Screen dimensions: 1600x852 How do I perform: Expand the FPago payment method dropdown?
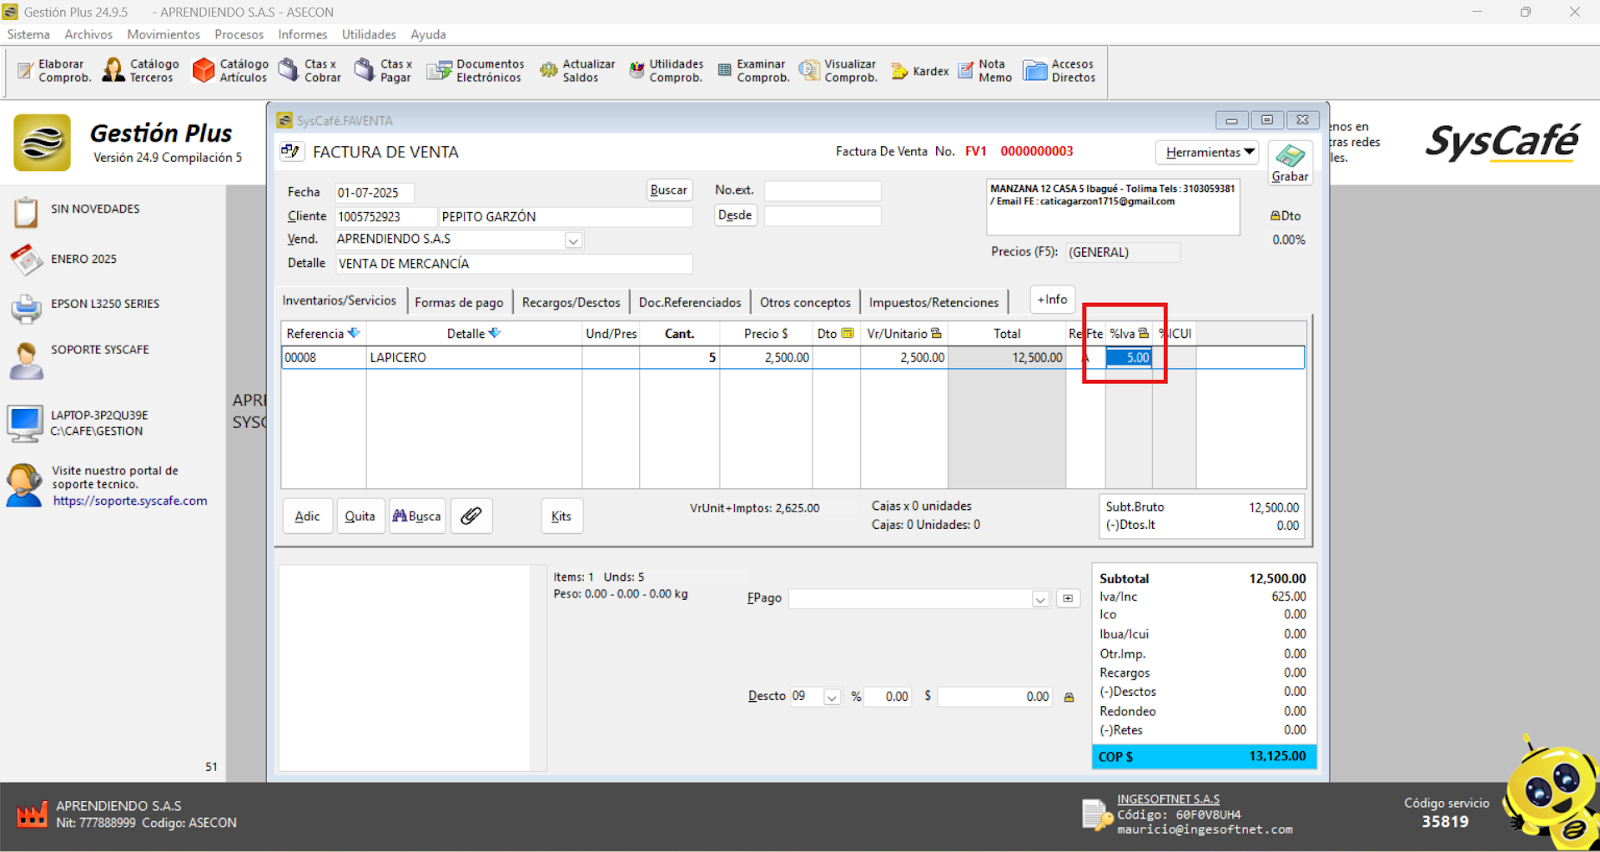pyautogui.click(x=1040, y=599)
